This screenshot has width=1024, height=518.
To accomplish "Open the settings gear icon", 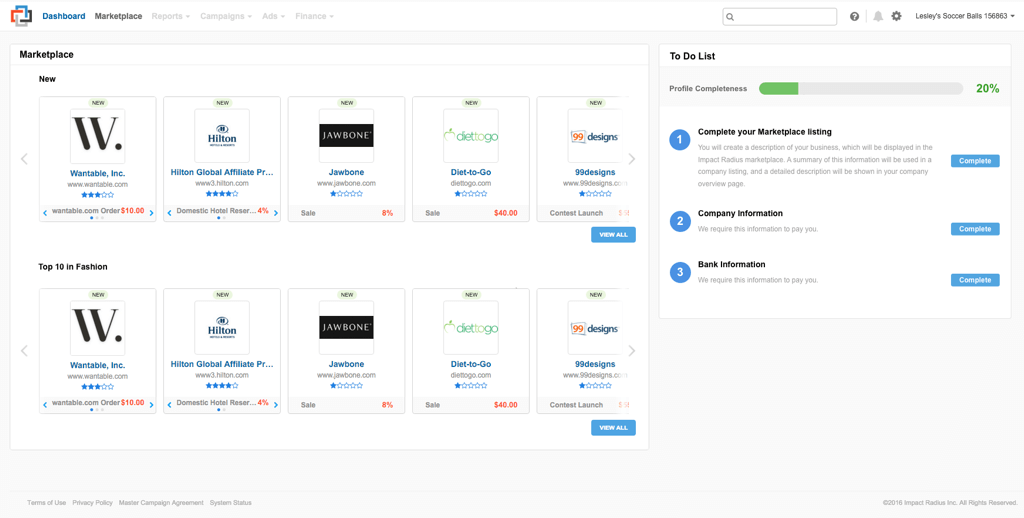I will (x=896, y=16).
